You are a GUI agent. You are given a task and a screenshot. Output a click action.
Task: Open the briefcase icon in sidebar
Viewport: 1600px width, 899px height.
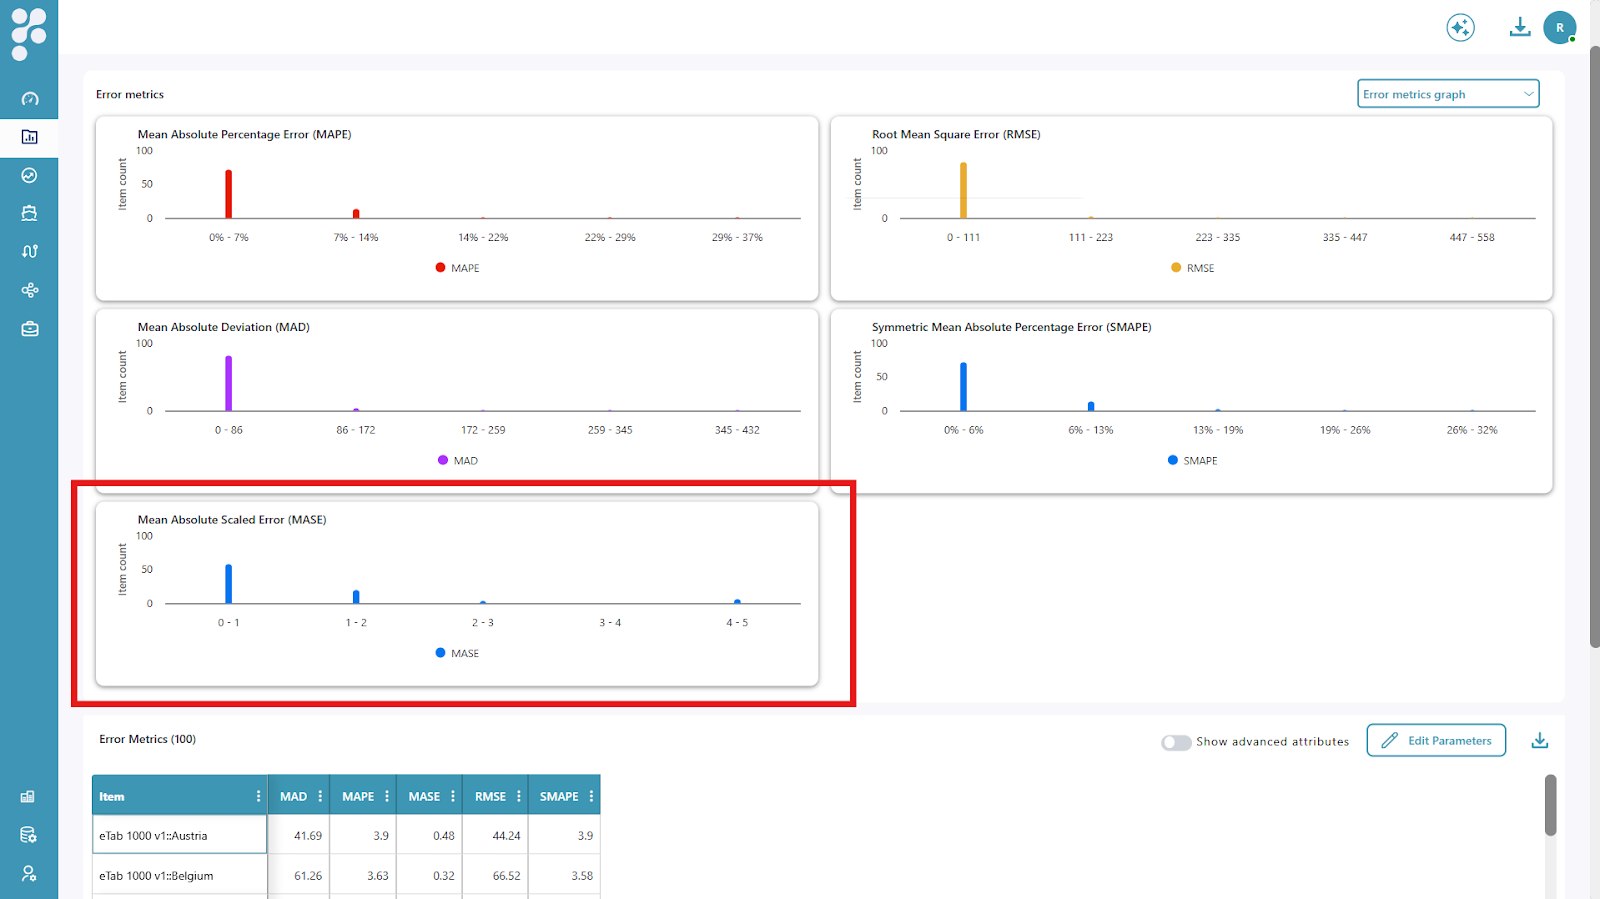[x=29, y=329]
